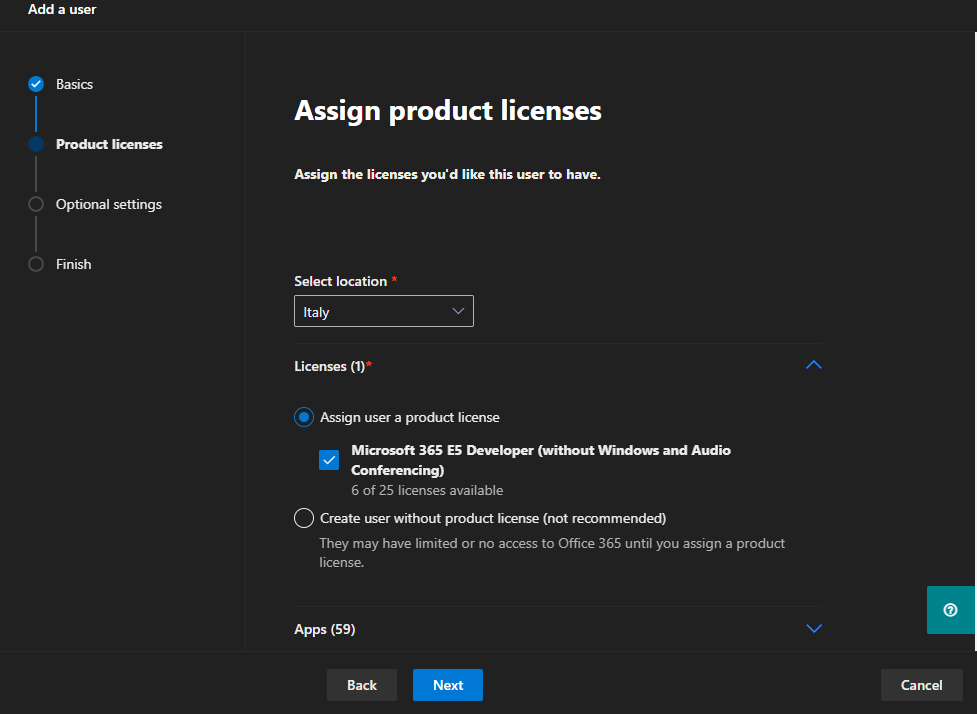Expand the Apps (59) section chevron
The width and height of the screenshot is (977, 714).
(x=813, y=629)
